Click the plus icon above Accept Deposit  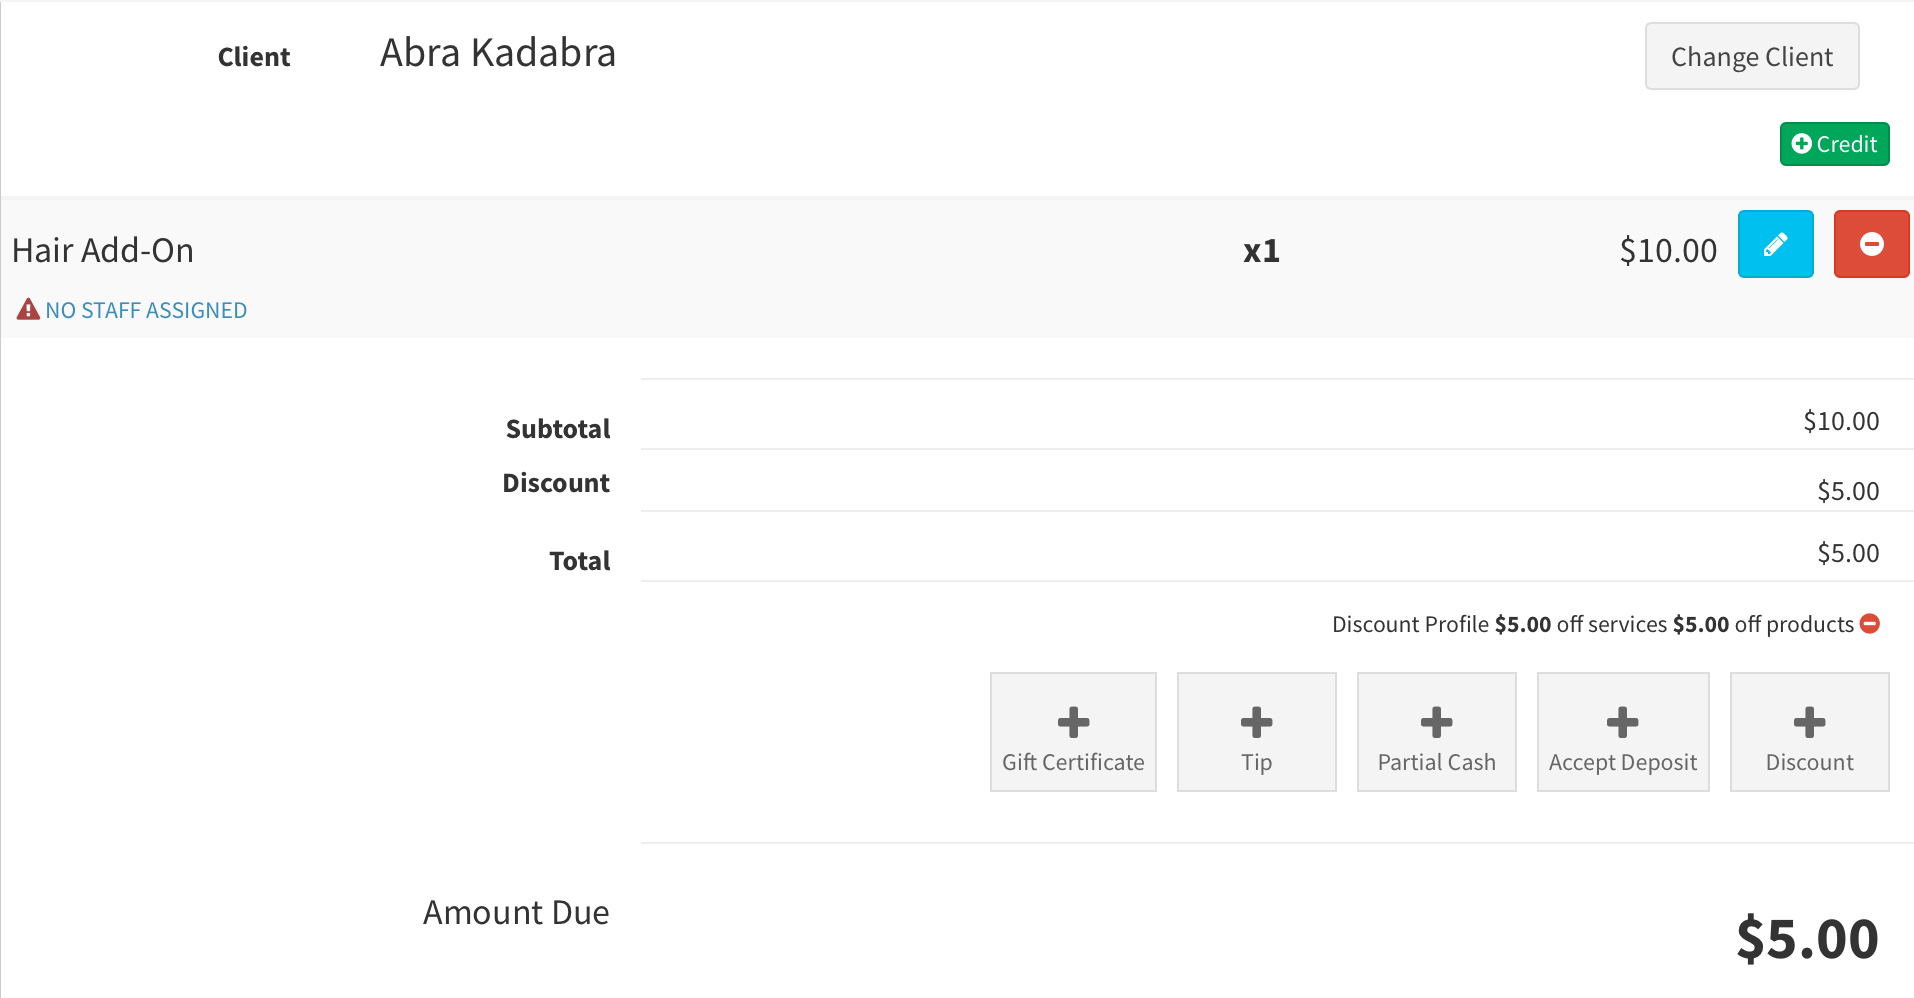1622,722
